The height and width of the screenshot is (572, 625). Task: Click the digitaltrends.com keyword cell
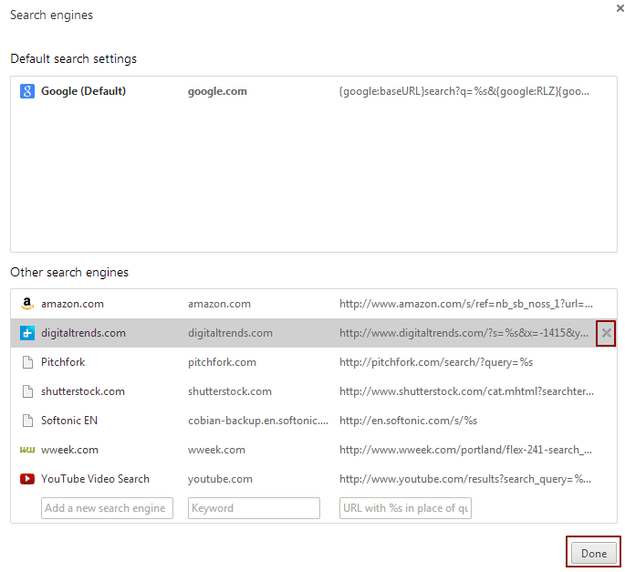pyautogui.click(x=230, y=333)
